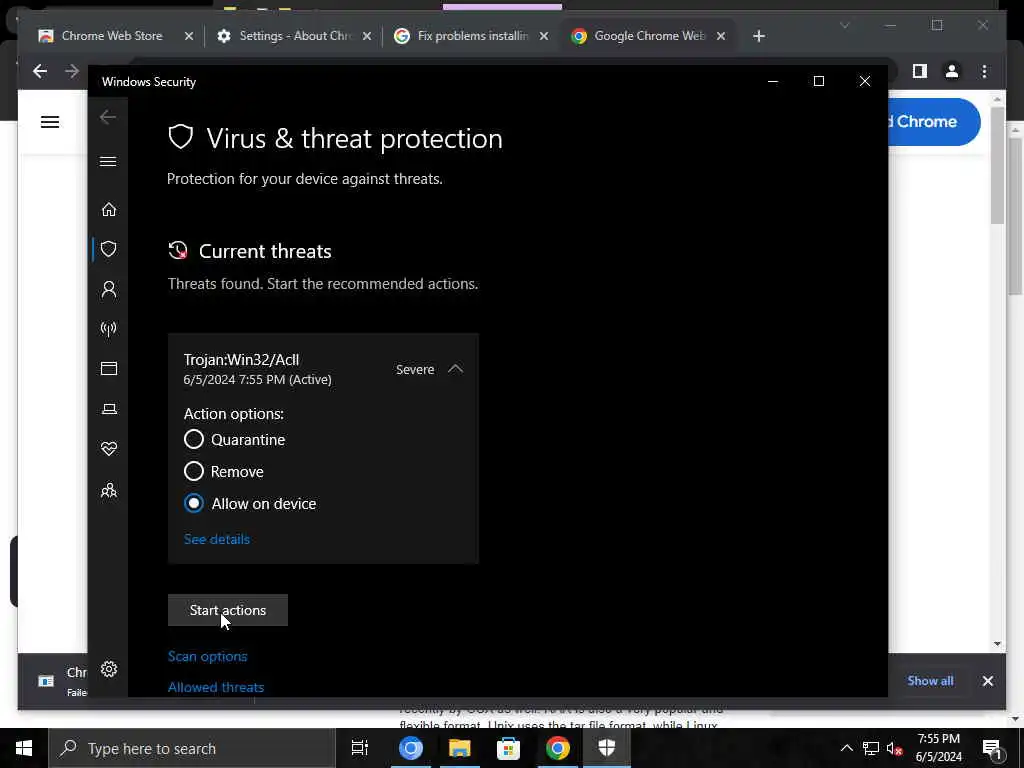This screenshot has width=1024, height=768.
Task: Click Type here to search box
Action: point(192,748)
